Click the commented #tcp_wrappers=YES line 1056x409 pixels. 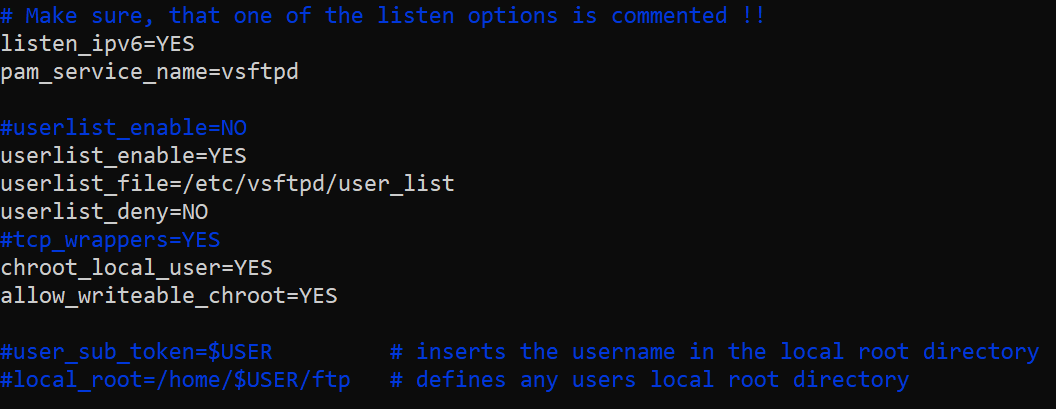click(x=110, y=240)
